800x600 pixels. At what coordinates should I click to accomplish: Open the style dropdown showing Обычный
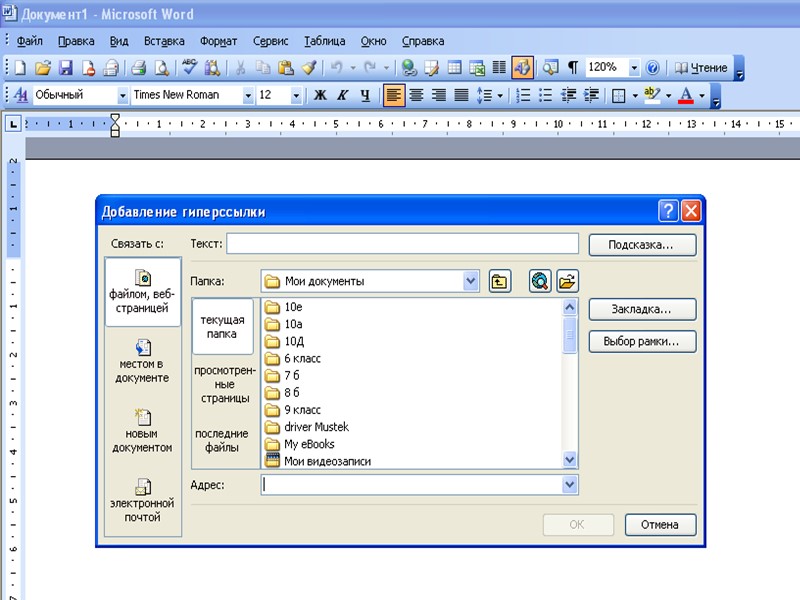pos(122,95)
